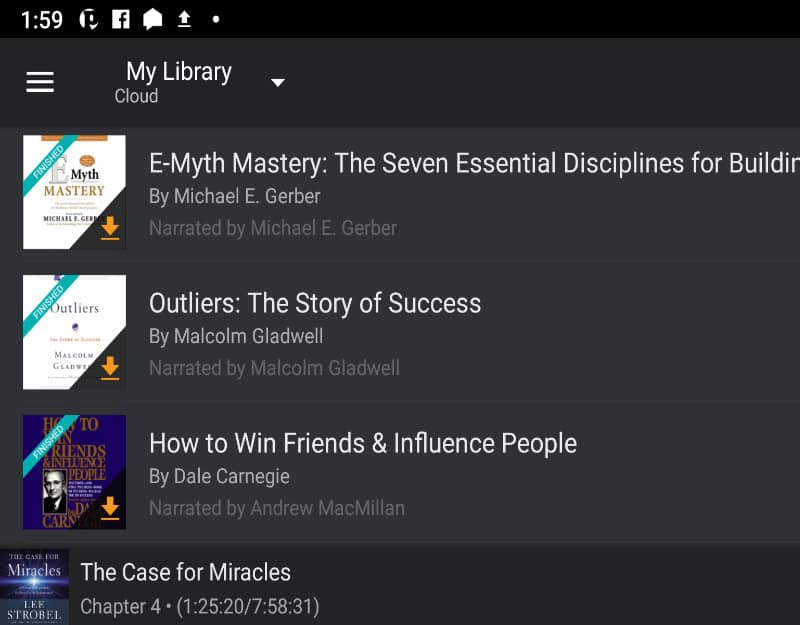Viewport: 800px width, 625px height.
Task: Tap the Audible notification icon in status bar
Action: pos(89,19)
